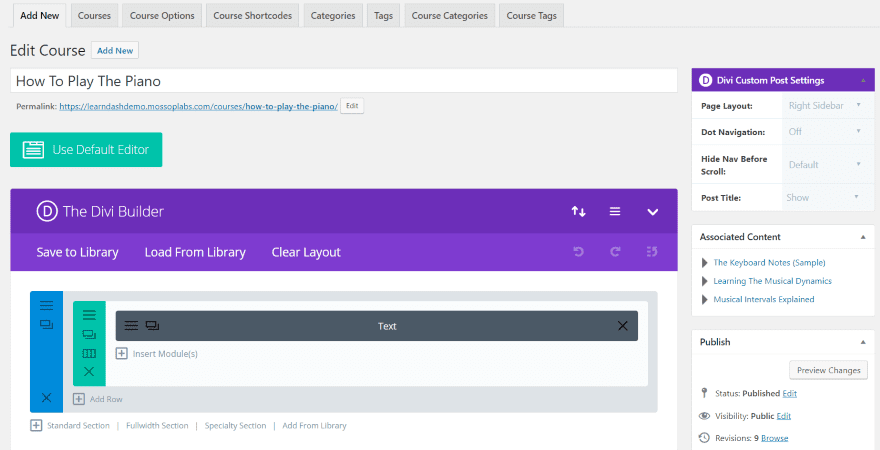Delete the blue section using X icon
880x450 pixels.
coord(46,397)
